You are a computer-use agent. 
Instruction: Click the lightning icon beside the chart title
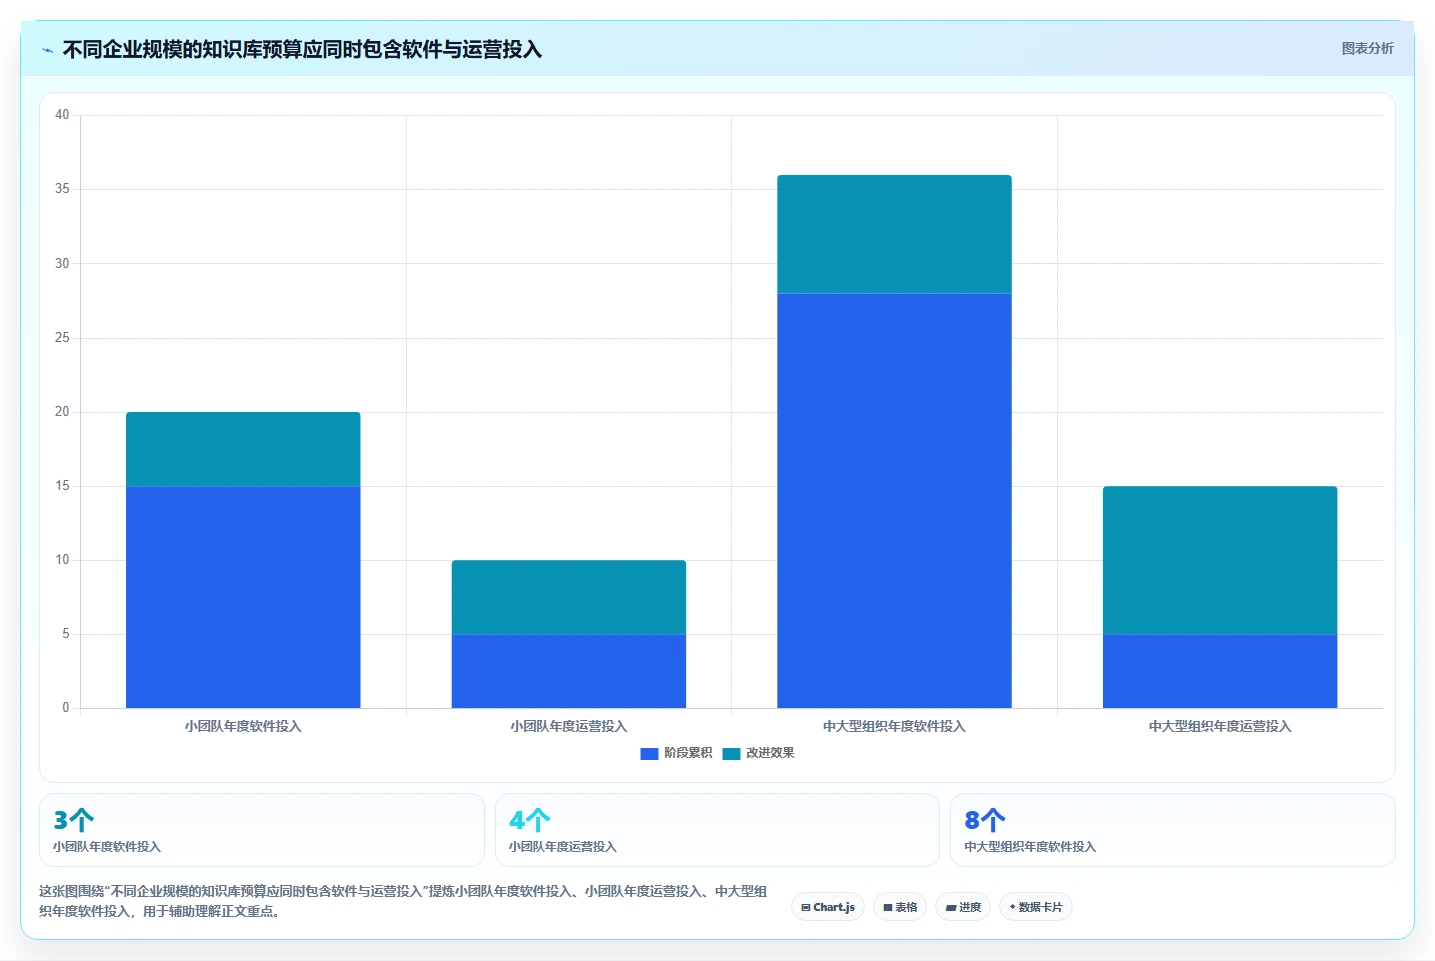[x=47, y=50]
